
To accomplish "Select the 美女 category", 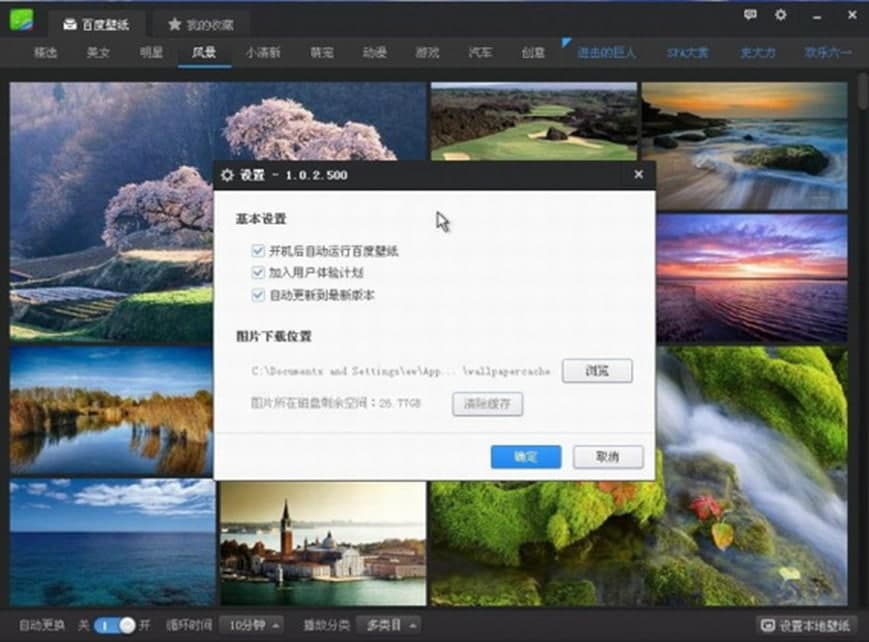I will pyautogui.click(x=98, y=53).
